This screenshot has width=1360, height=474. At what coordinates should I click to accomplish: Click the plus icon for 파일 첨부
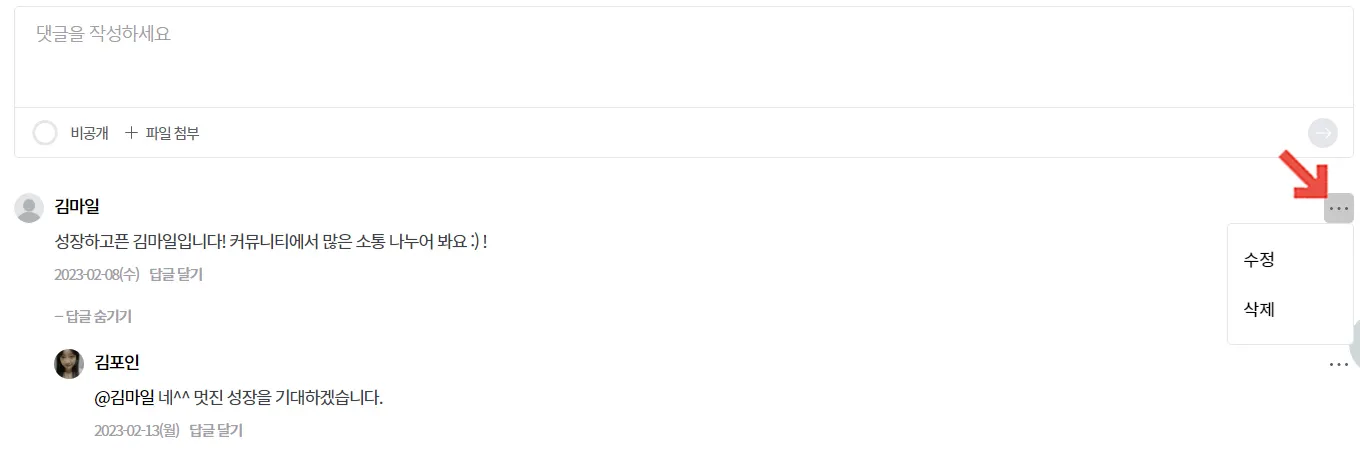coord(131,133)
